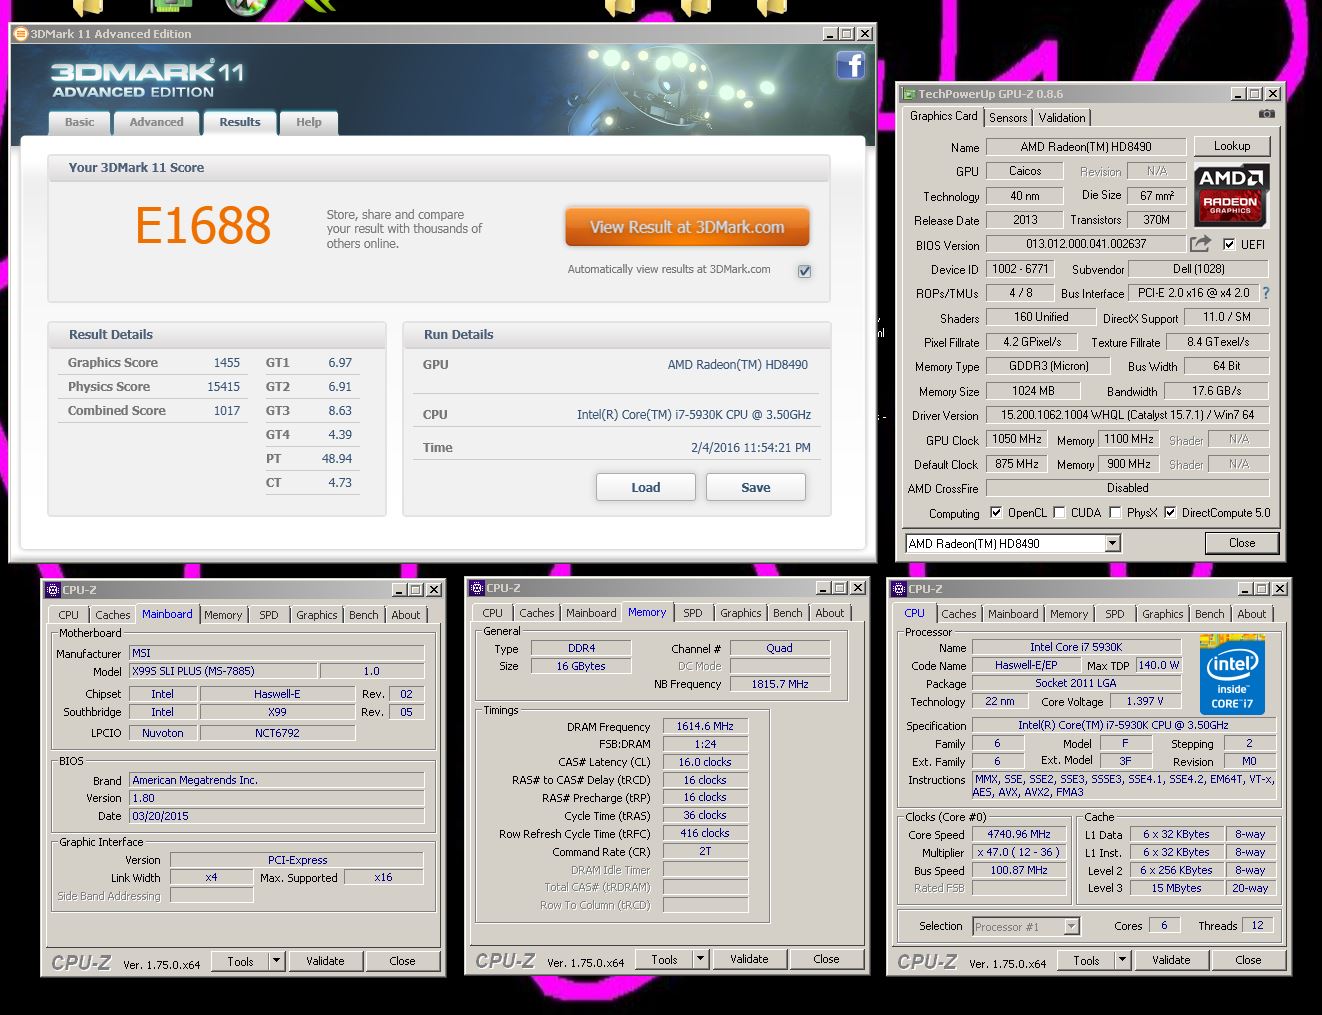The width and height of the screenshot is (1322, 1015).
Task: Open Tools dropdown arrow in CPU-Z Memory window
Action: tap(701, 959)
